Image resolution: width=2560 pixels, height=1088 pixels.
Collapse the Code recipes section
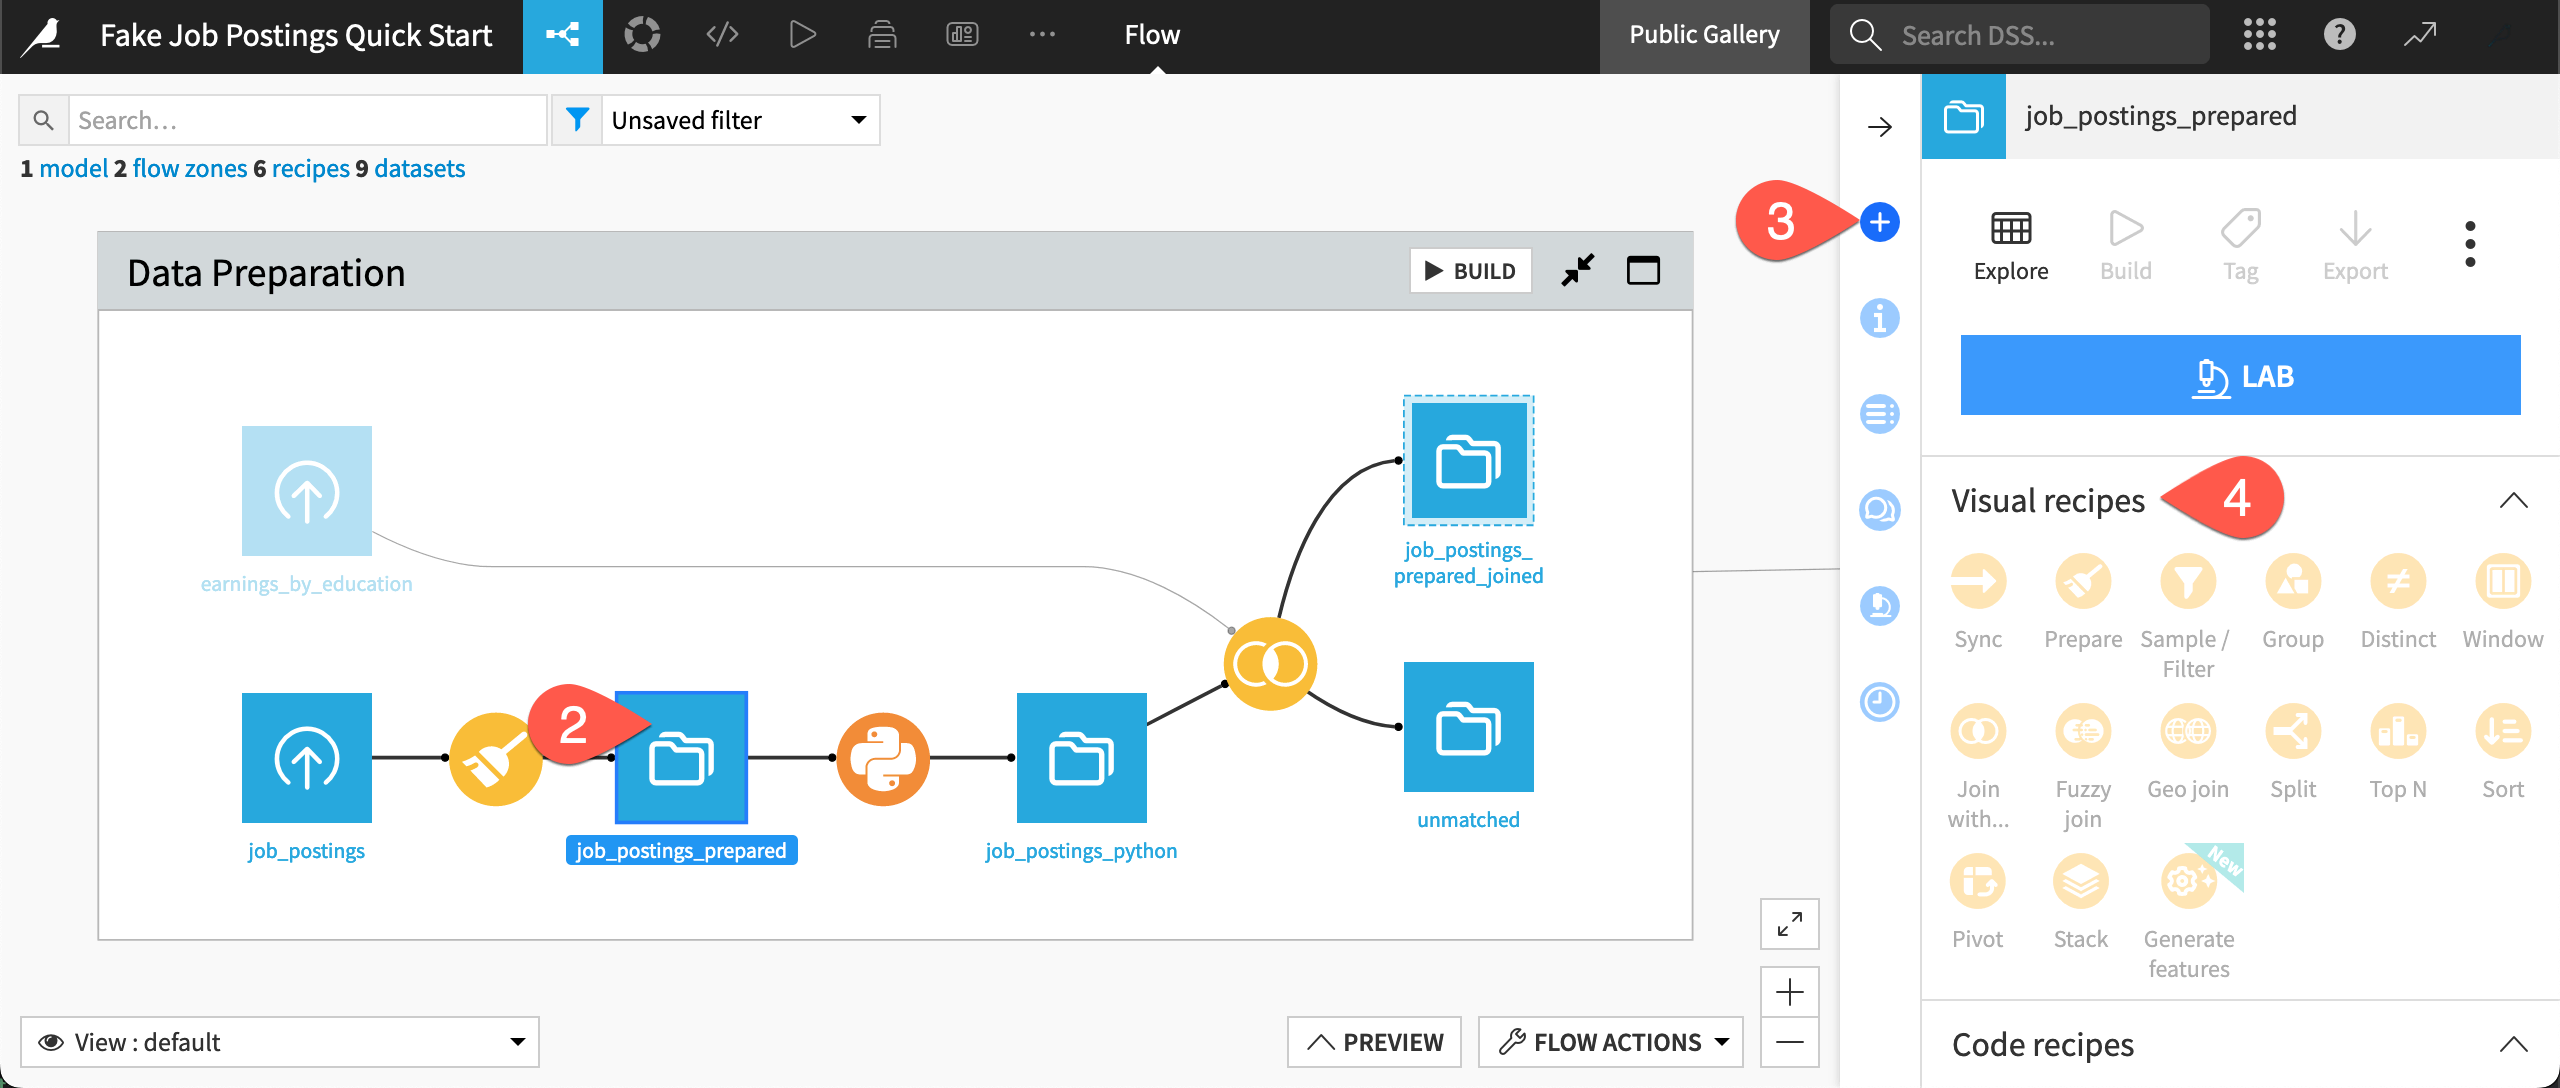2513,1045
